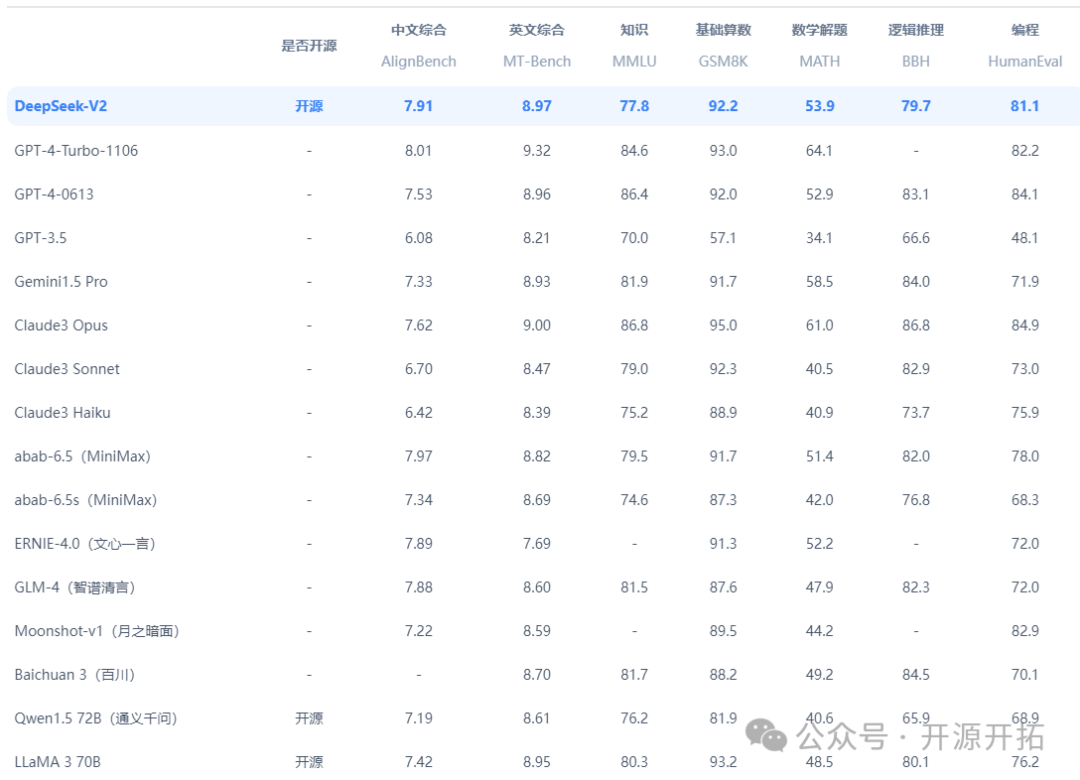Click the 知识 column header
This screenshot has width=1080, height=780.
(x=634, y=30)
